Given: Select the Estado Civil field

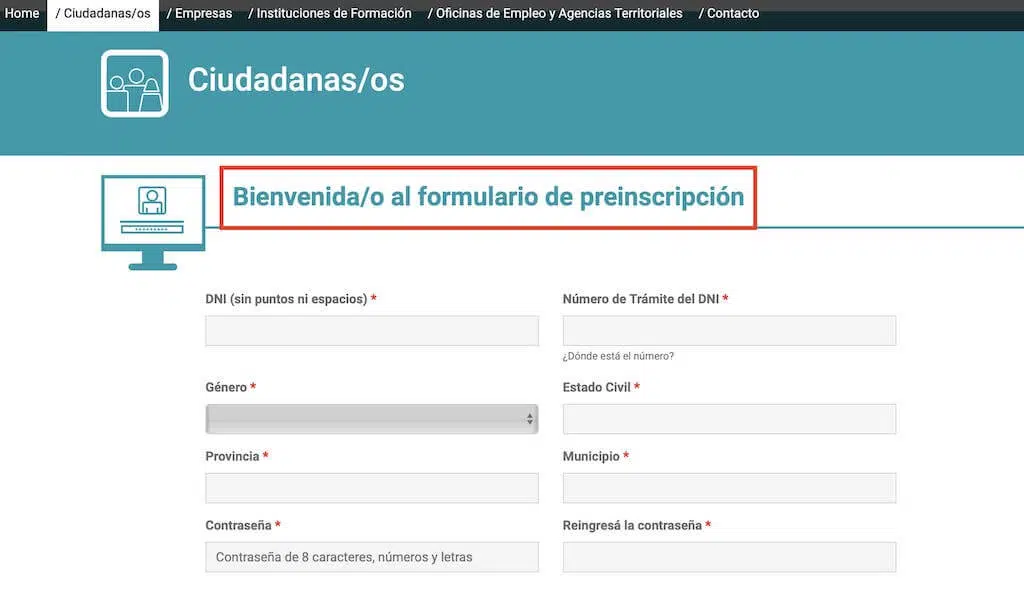Looking at the screenshot, I should coord(729,419).
